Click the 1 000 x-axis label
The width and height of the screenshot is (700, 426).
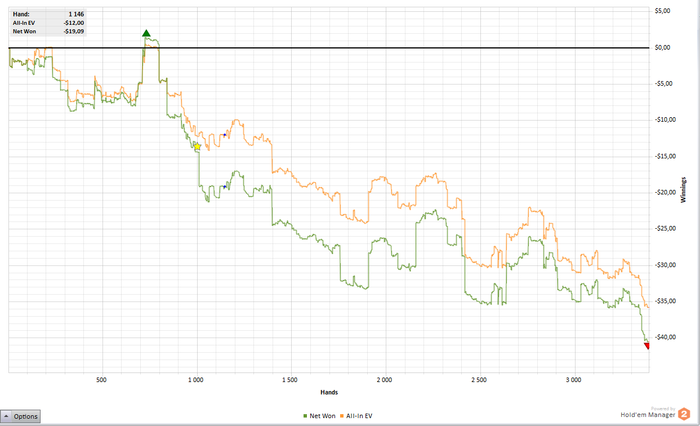click(x=196, y=380)
